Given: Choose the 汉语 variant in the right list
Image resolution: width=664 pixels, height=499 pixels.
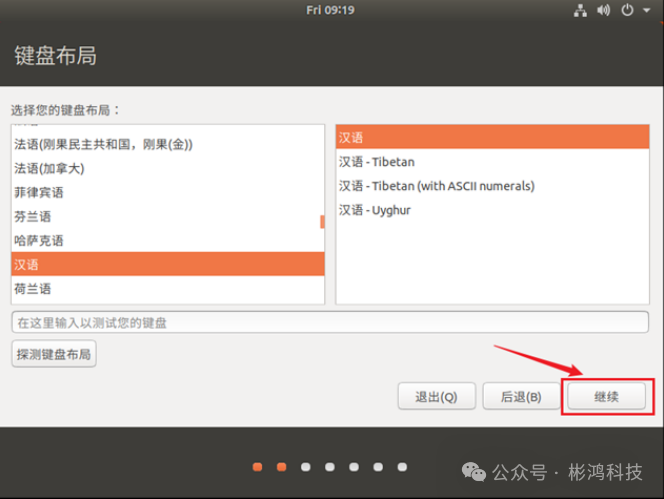Looking at the screenshot, I should click(492, 137).
